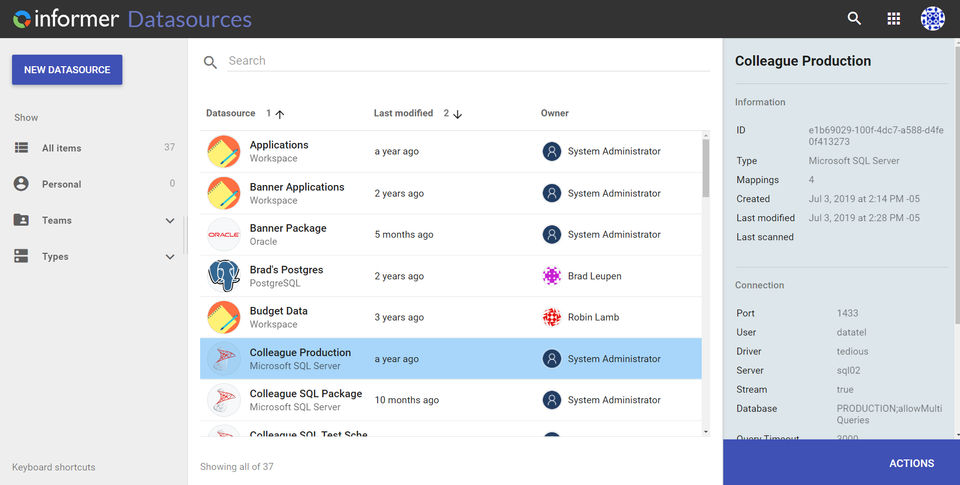Screen dimensions: 960x485
Task: Open Keyboard shortcuts link
Action: tap(54, 467)
